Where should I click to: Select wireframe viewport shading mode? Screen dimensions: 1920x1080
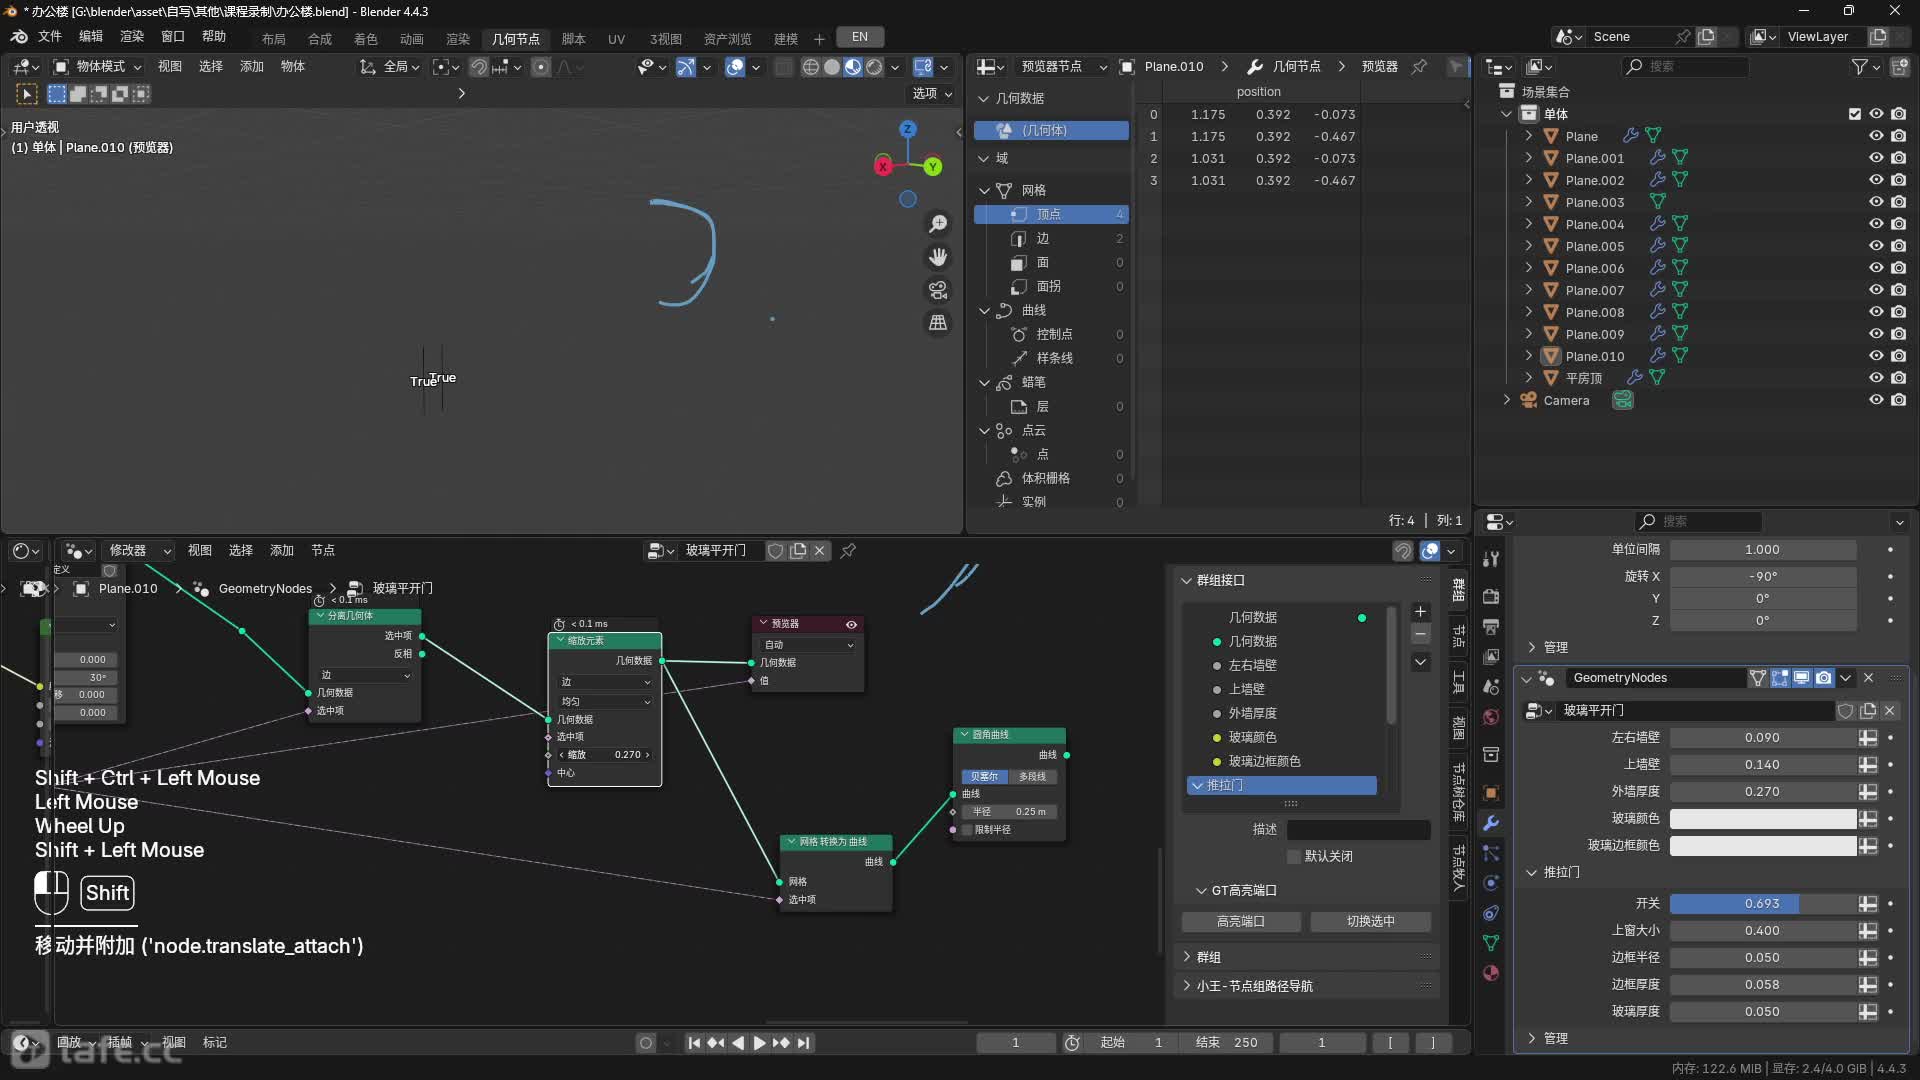(810, 67)
